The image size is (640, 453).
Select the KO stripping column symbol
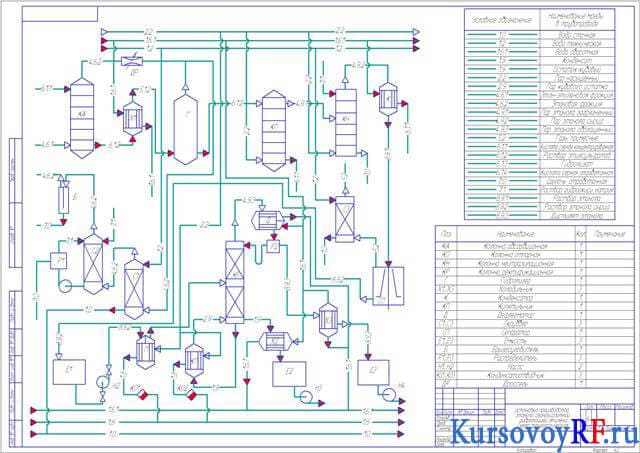[274, 131]
